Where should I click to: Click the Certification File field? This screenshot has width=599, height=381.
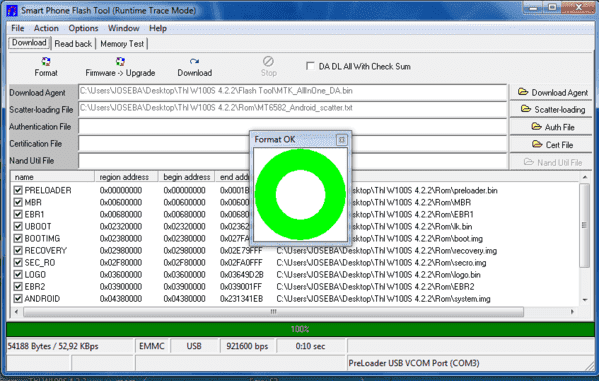pyautogui.click(x=293, y=144)
